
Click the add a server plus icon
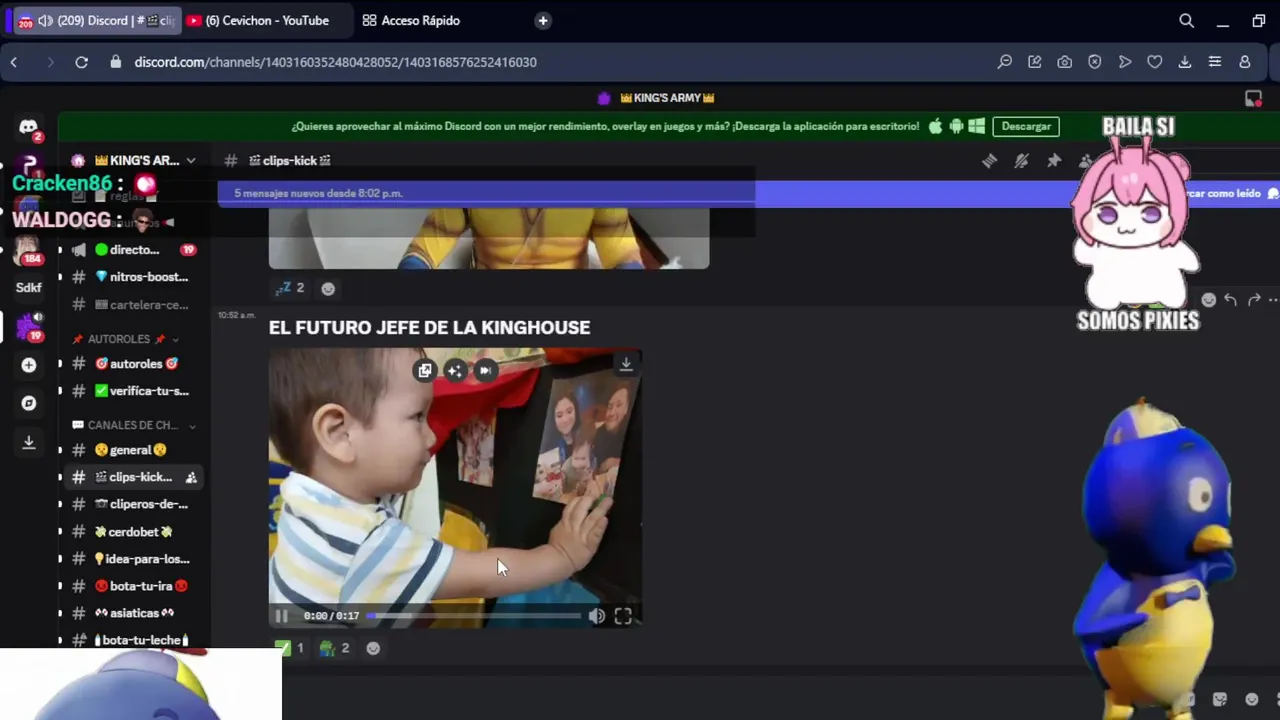(29, 365)
